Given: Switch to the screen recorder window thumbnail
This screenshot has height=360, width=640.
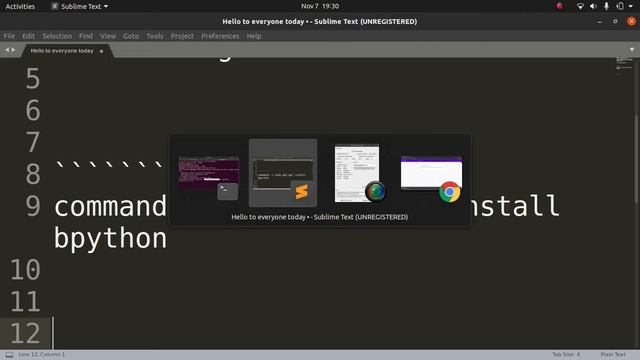Looking at the screenshot, I should point(357,173).
